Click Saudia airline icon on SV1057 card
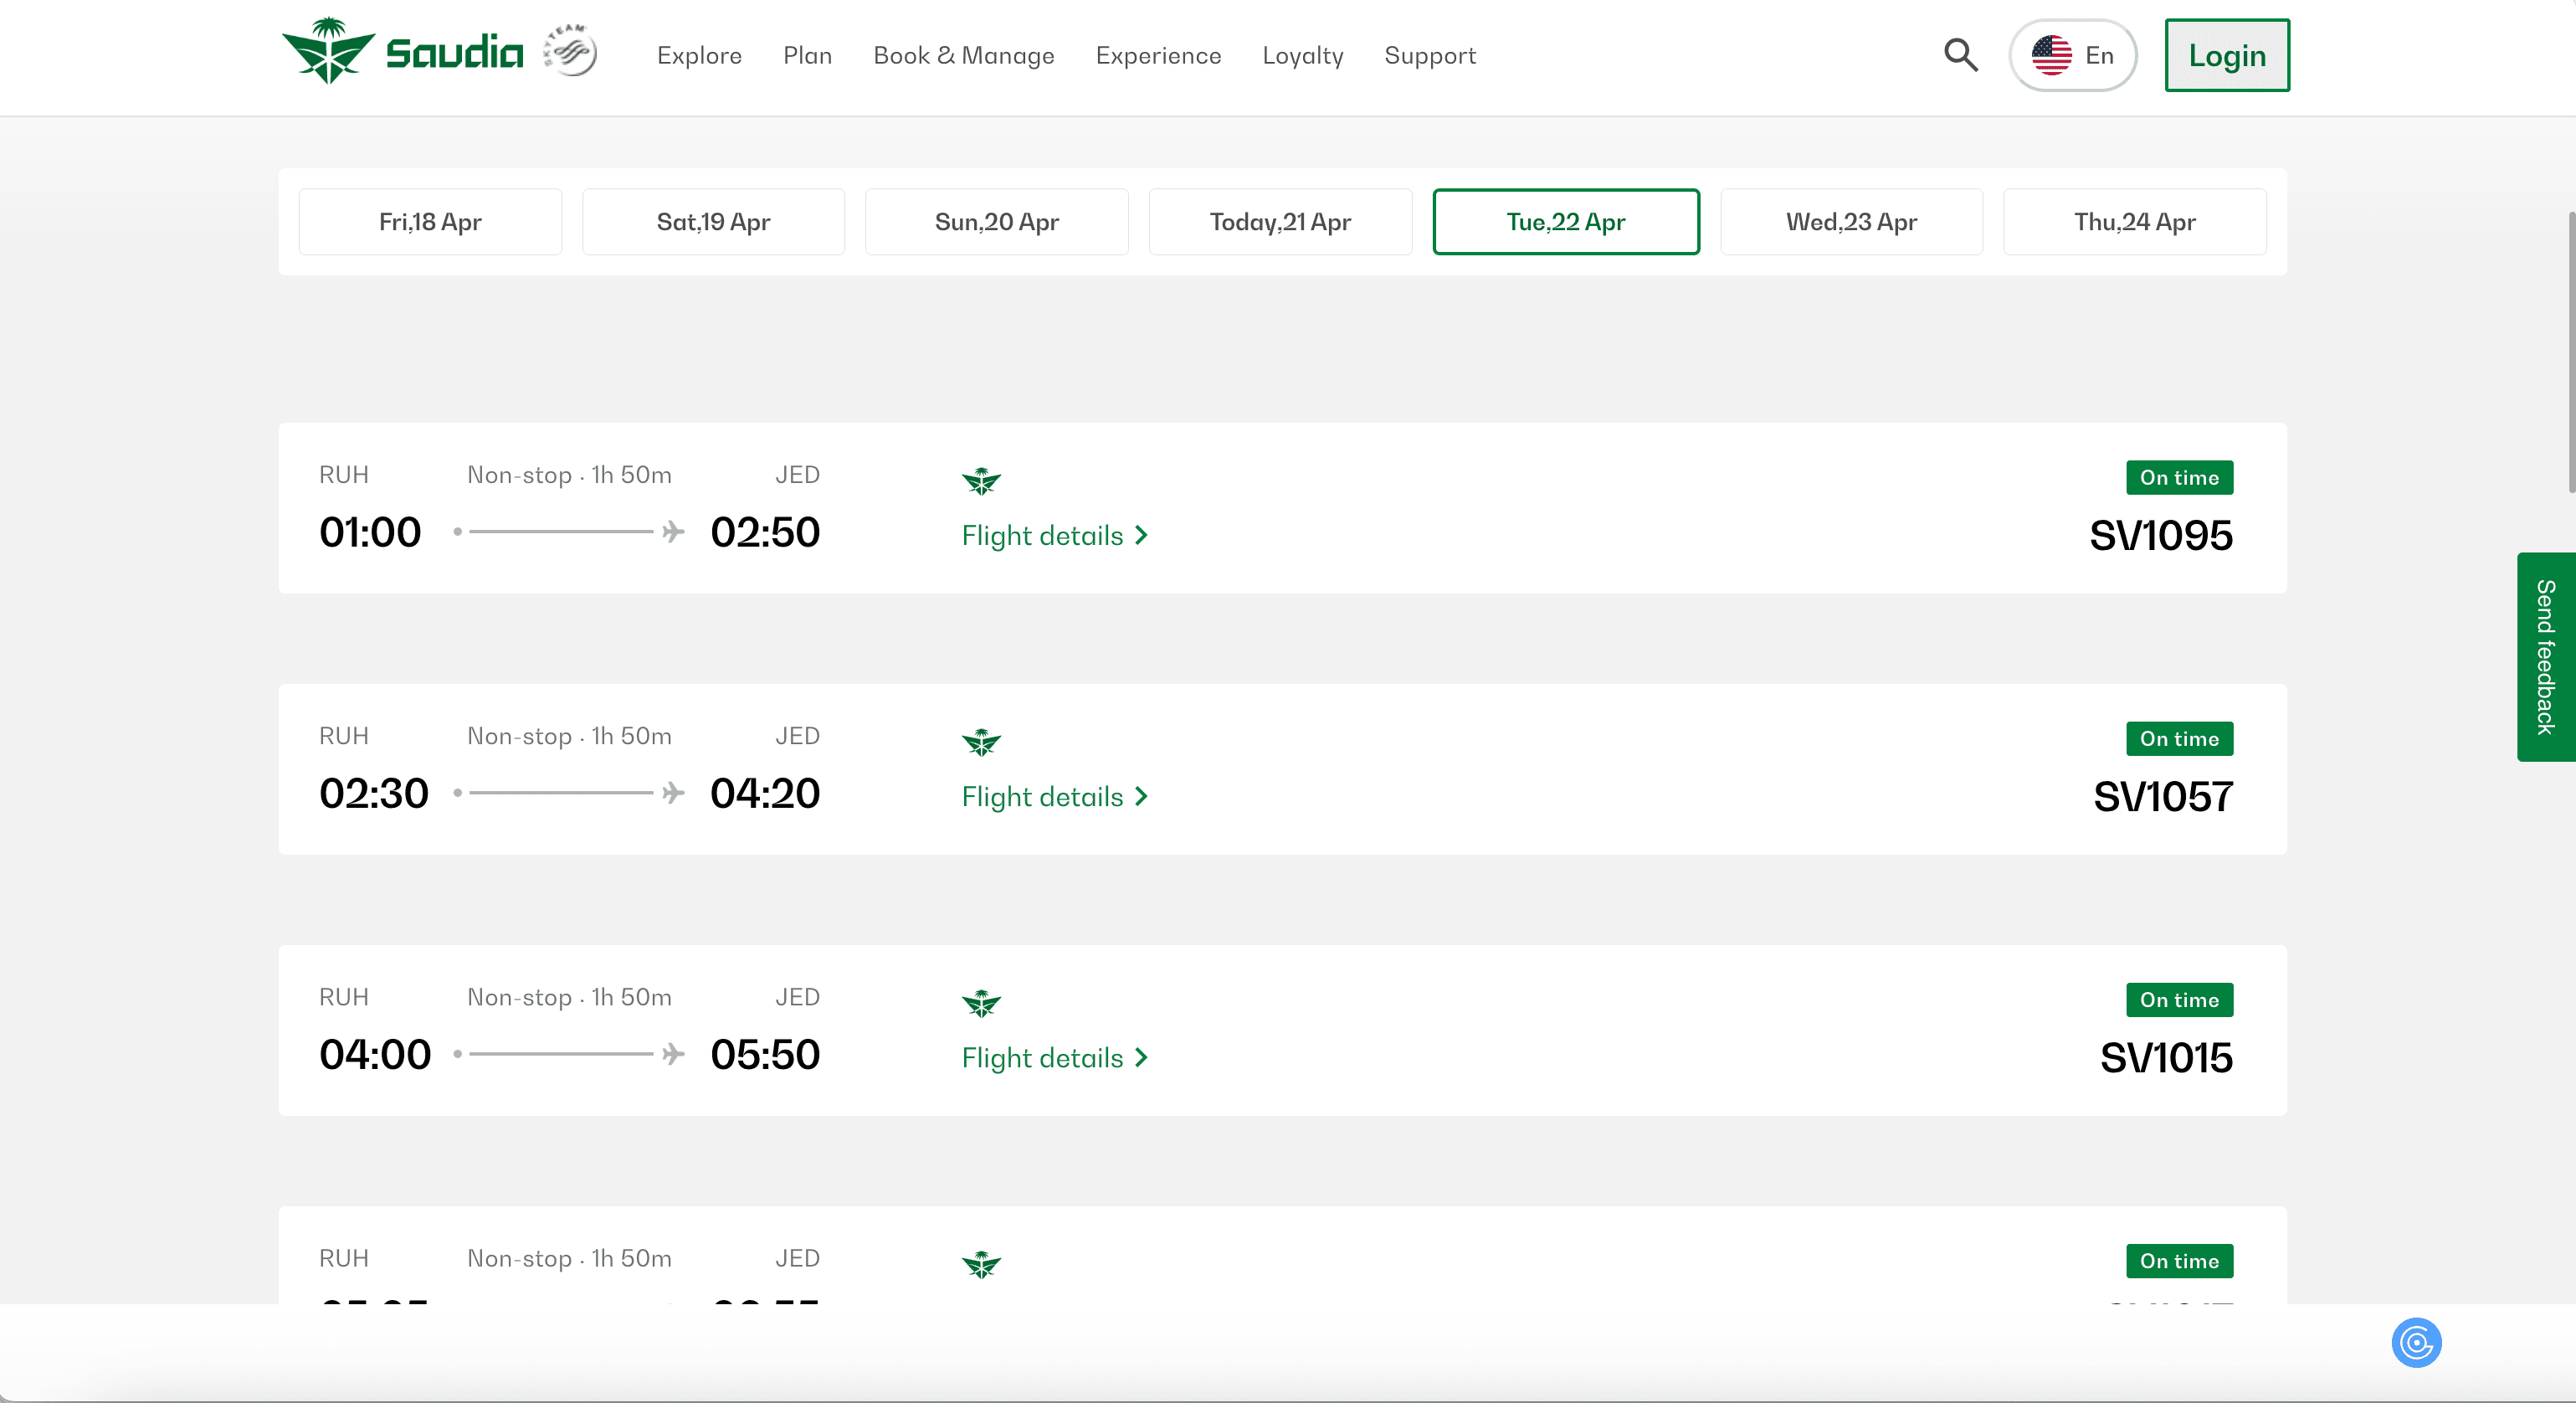Viewport: 2576px width, 1403px height. pyautogui.click(x=981, y=742)
